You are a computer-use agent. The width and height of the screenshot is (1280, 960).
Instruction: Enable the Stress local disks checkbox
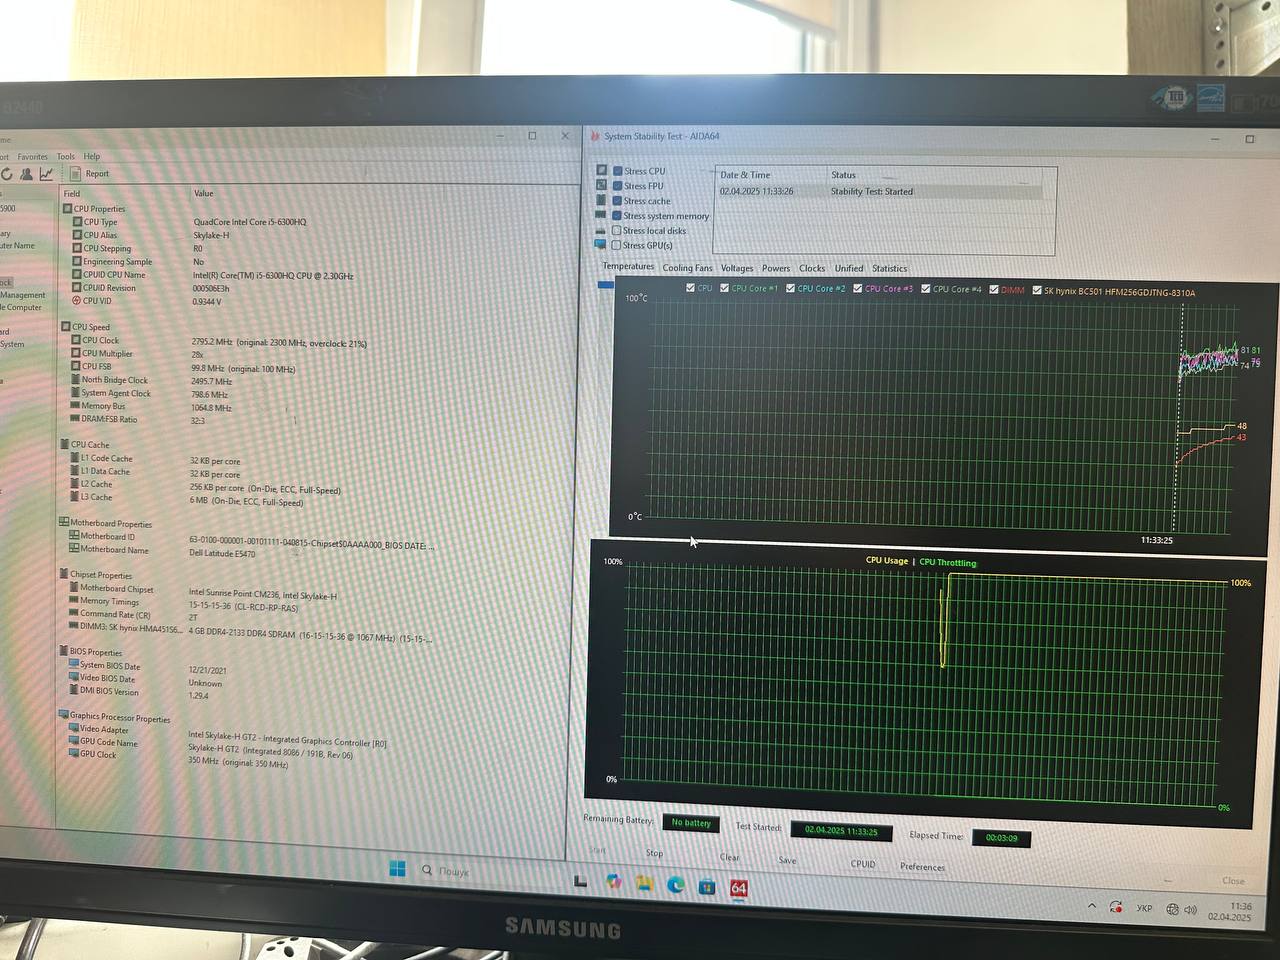pos(617,230)
